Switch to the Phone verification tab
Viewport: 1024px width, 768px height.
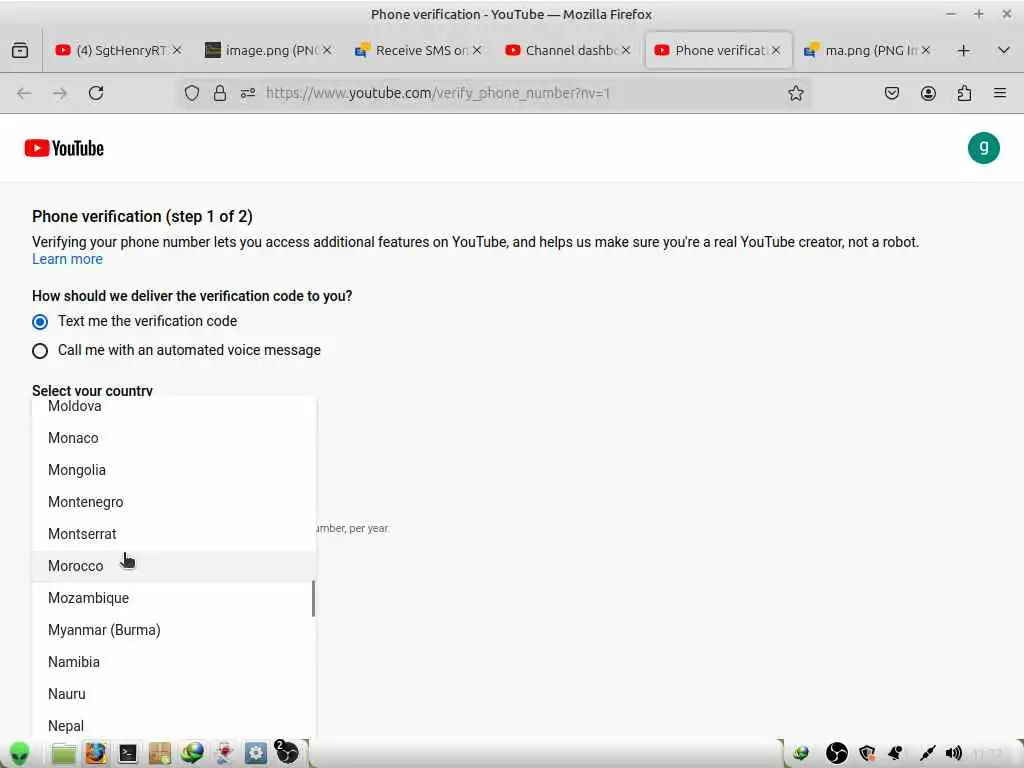(x=717, y=50)
